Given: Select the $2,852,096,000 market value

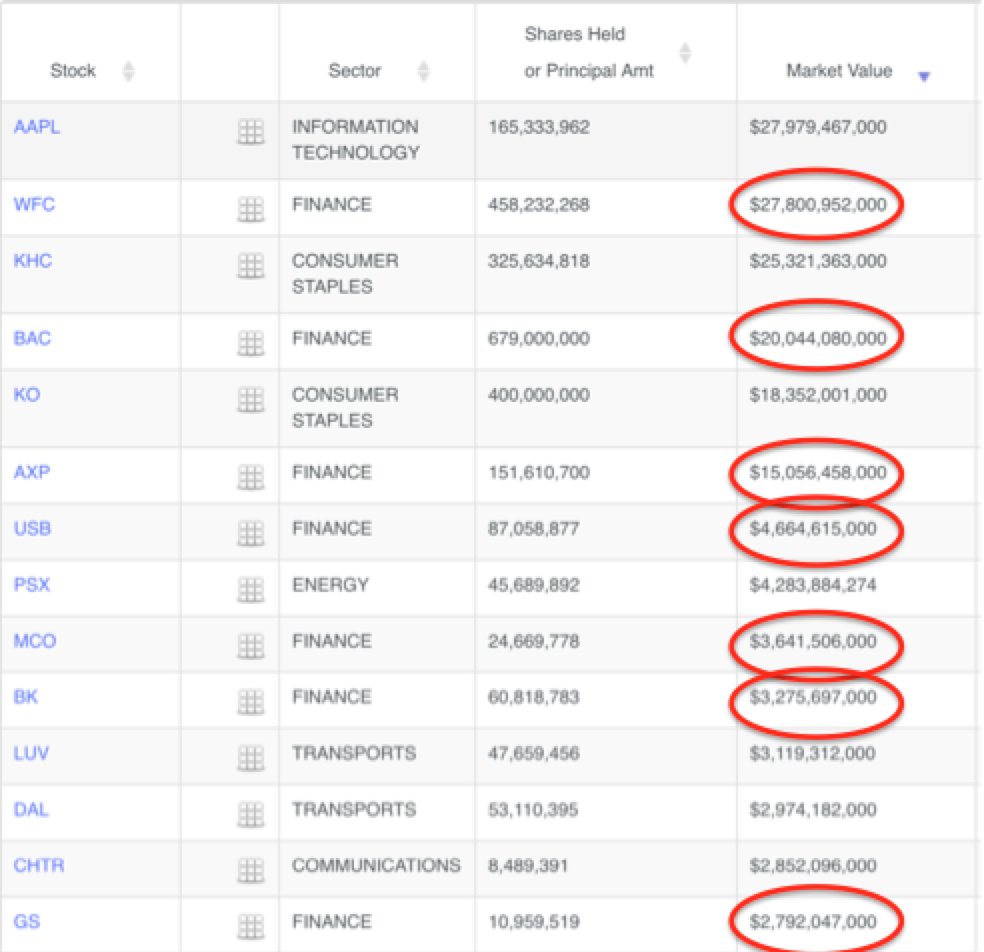Looking at the screenshot, I should coord(813,865).
